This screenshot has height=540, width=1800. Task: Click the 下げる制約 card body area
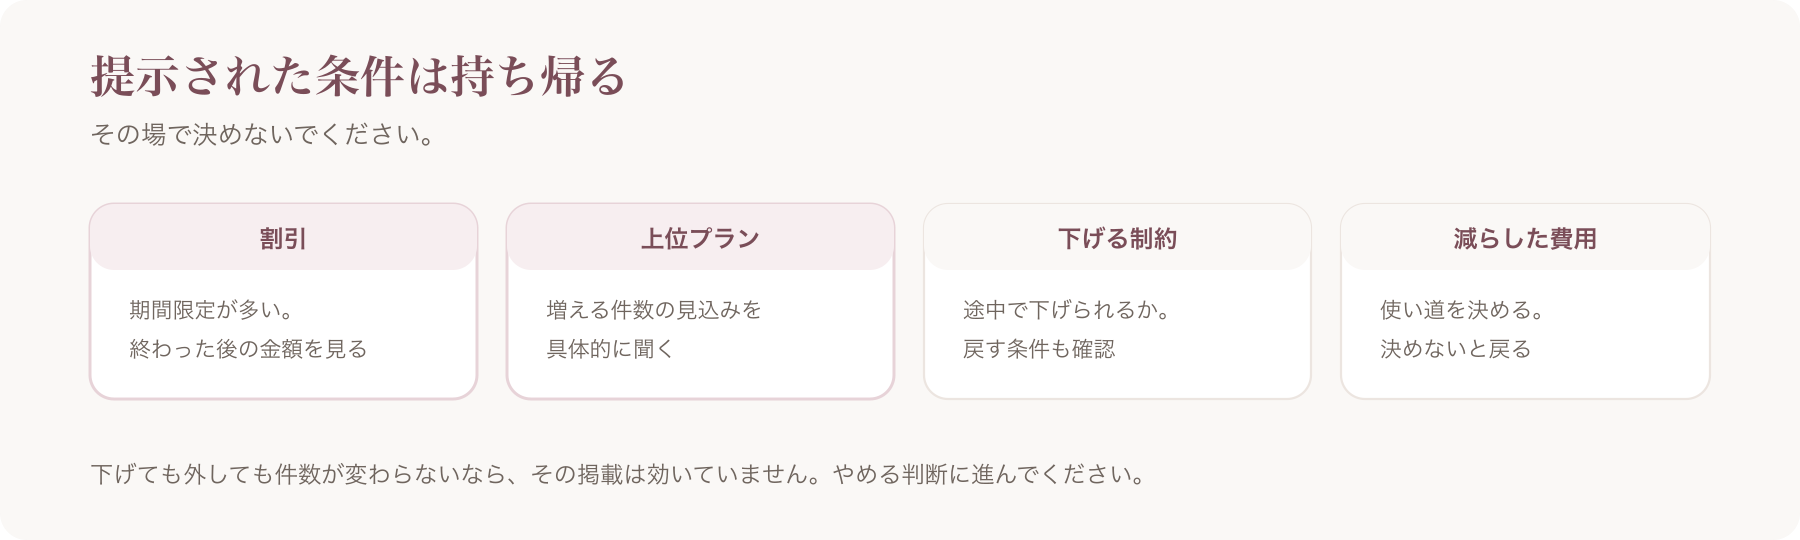[1117, 333]
